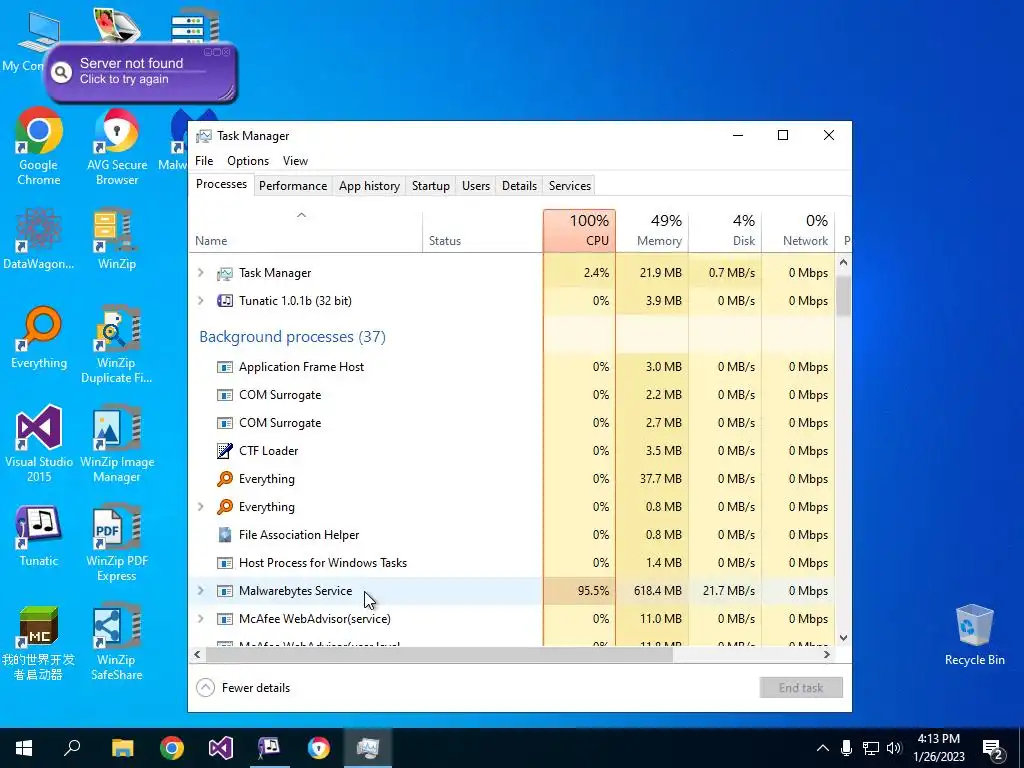
Task: Click the Tunatic search magnifier icon
Action: tap(61, 72)
